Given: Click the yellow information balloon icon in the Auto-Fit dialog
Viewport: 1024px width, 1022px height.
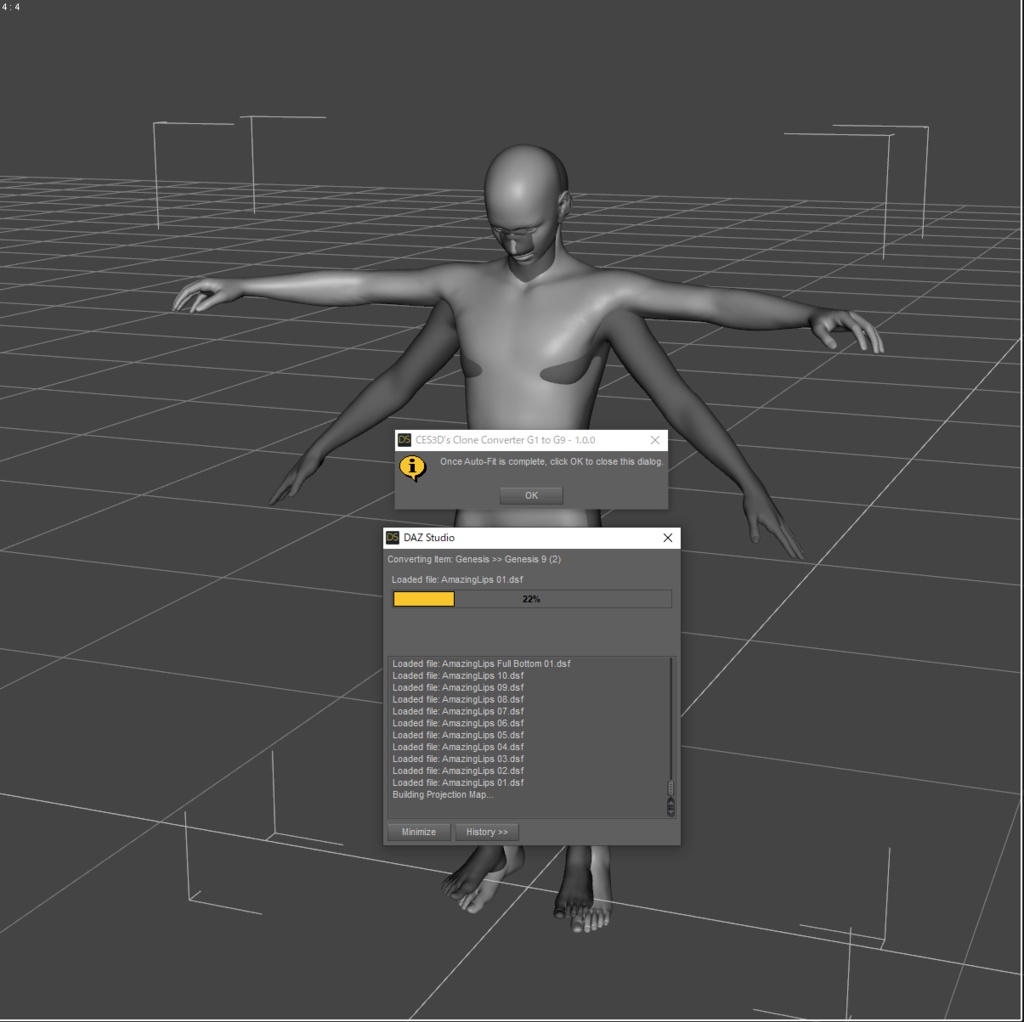Looking at the screenshot, I should point(413,464).
